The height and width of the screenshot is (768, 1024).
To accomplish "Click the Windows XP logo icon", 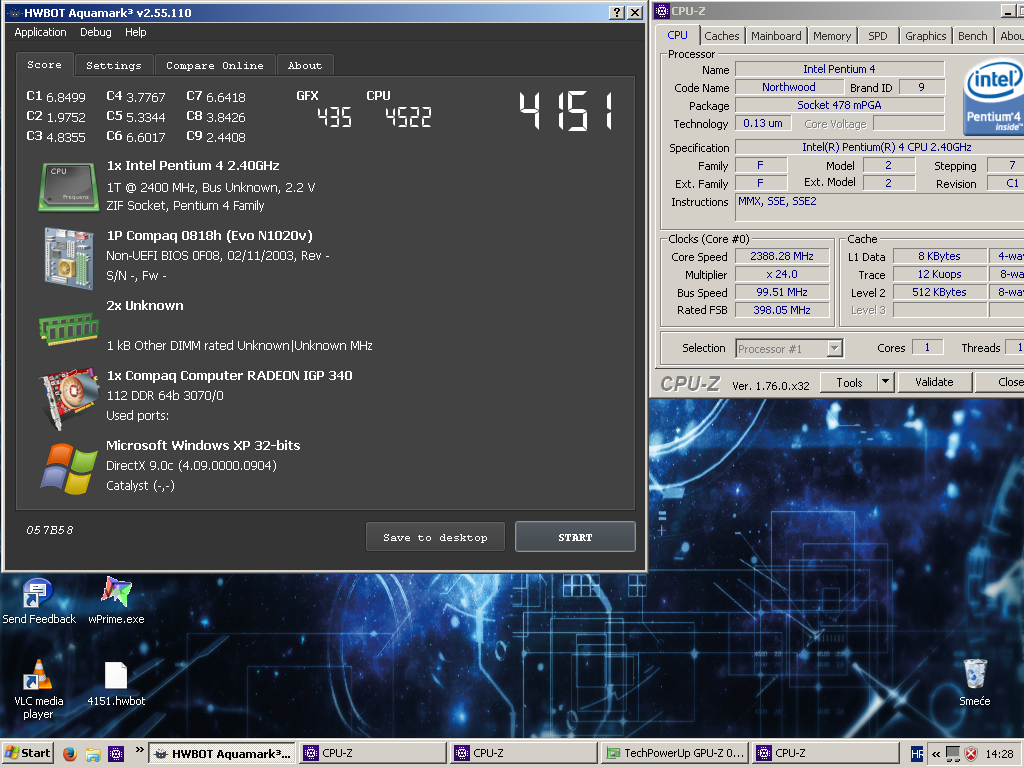I will (69, 469).
